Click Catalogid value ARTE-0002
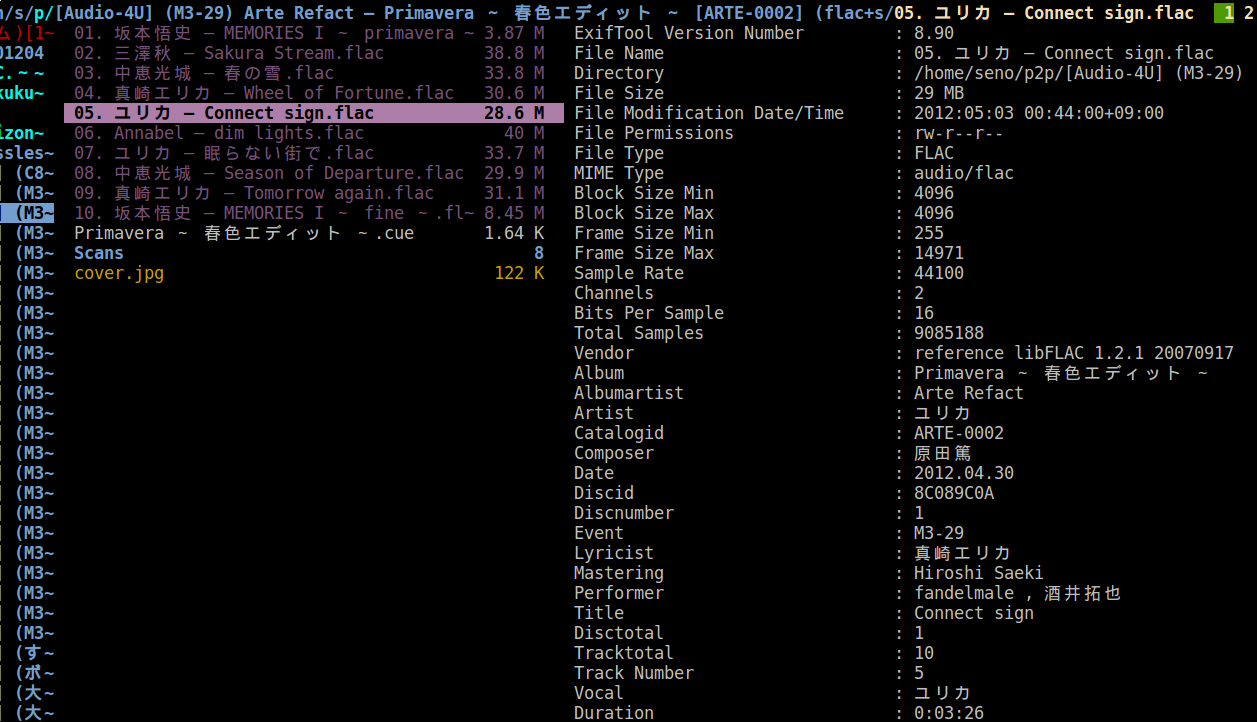The width and height of the screenshot is (1257, 722). [x=959, y=433]
